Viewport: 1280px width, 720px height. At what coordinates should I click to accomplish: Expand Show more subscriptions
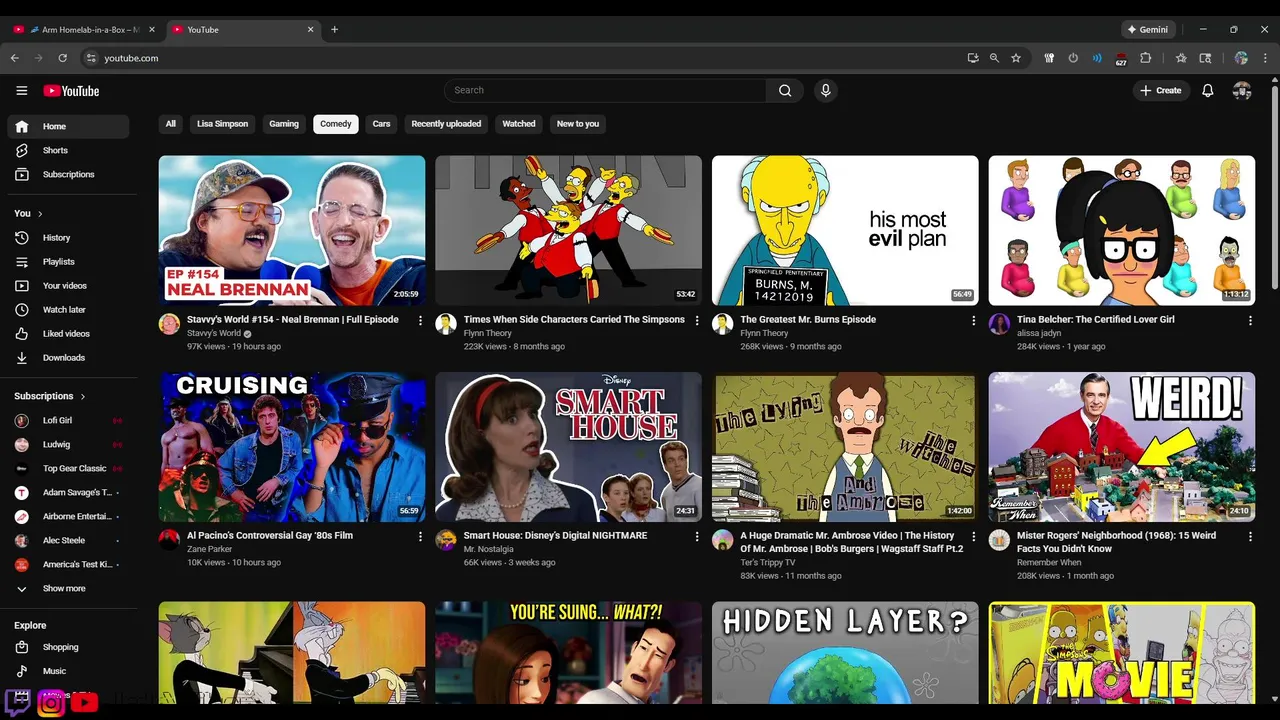point(68,589)
